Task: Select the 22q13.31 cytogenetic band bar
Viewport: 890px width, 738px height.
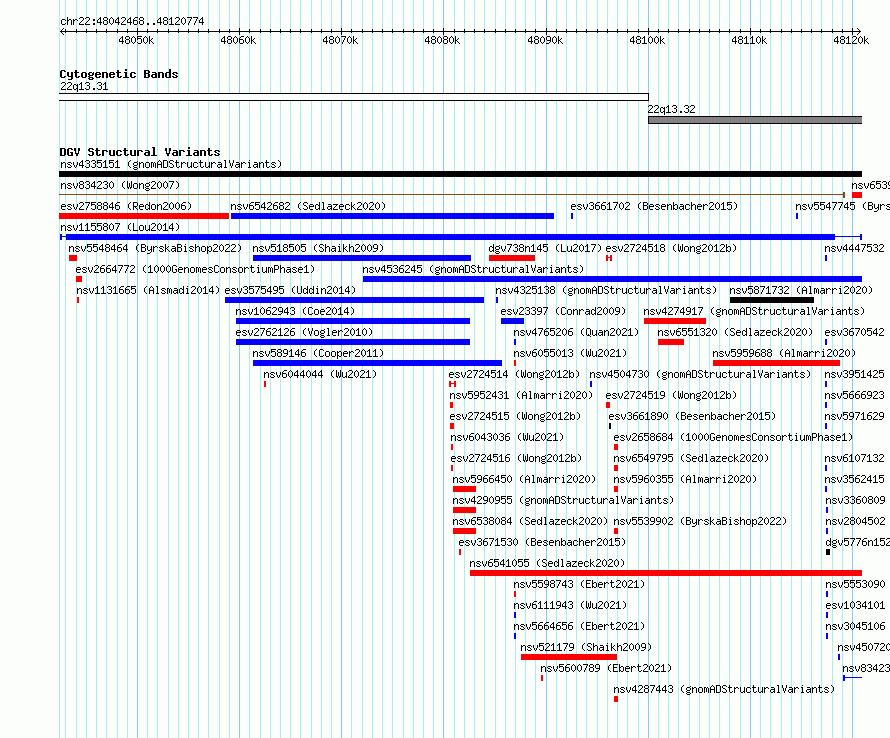Action: [354, 97]
